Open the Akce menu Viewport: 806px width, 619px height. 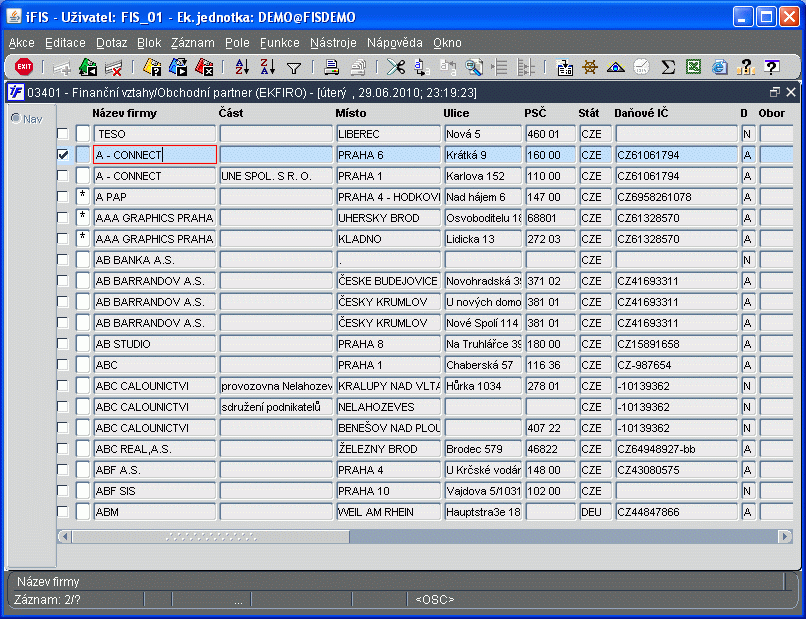pos(22,43)
